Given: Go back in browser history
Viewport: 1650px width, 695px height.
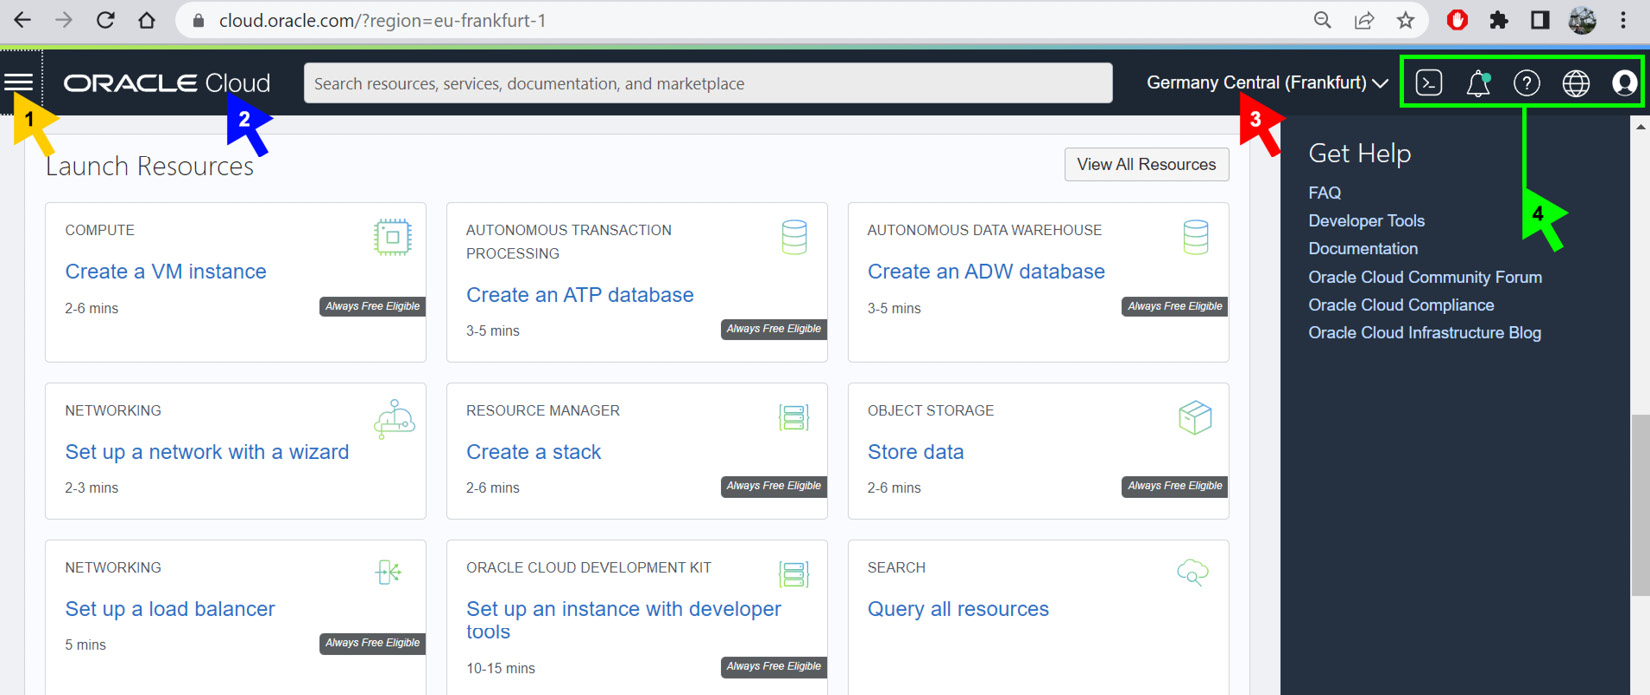Looking at the screenshot, I should tap(22, 20).
